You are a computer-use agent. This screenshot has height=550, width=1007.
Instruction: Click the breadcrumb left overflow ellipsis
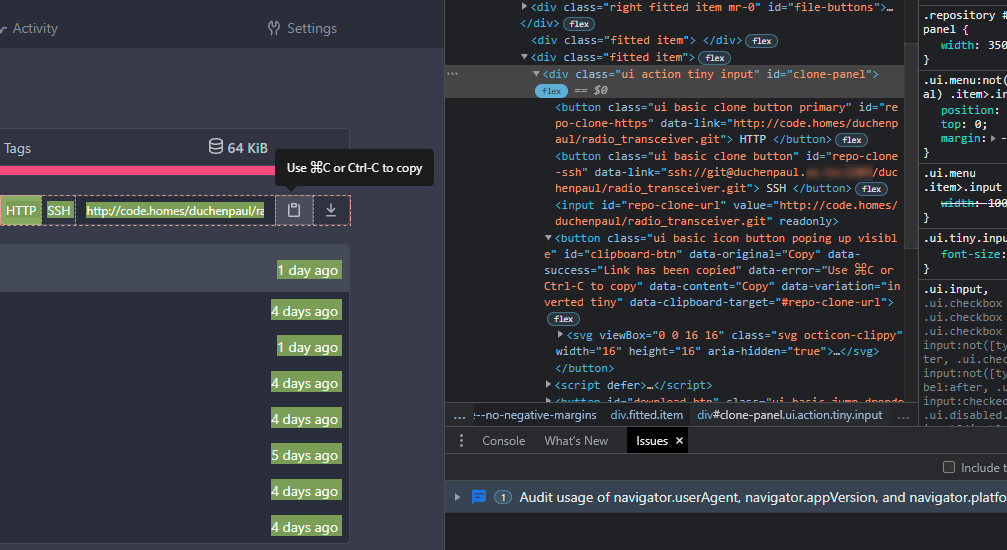click(459, 416)
